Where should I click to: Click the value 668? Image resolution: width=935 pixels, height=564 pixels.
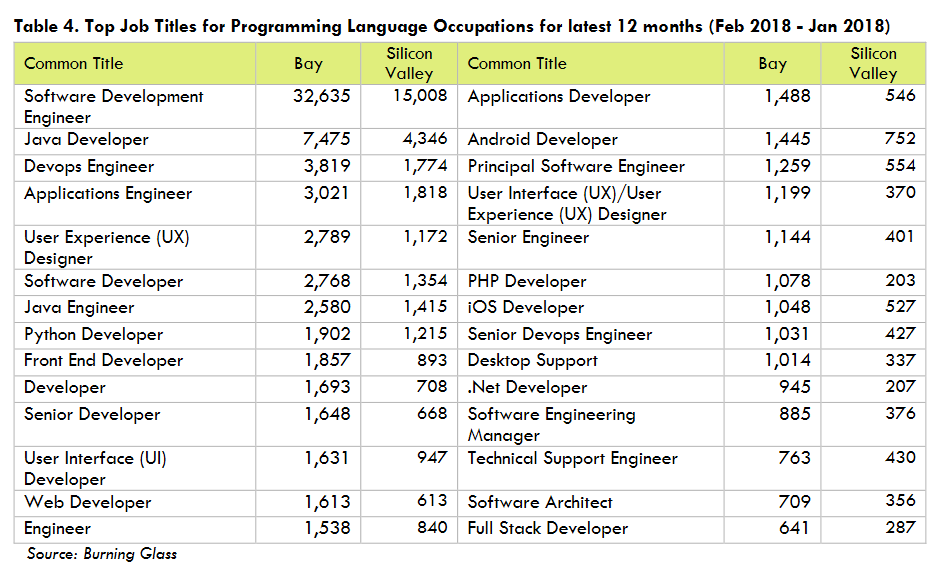(x=432, y=413)
